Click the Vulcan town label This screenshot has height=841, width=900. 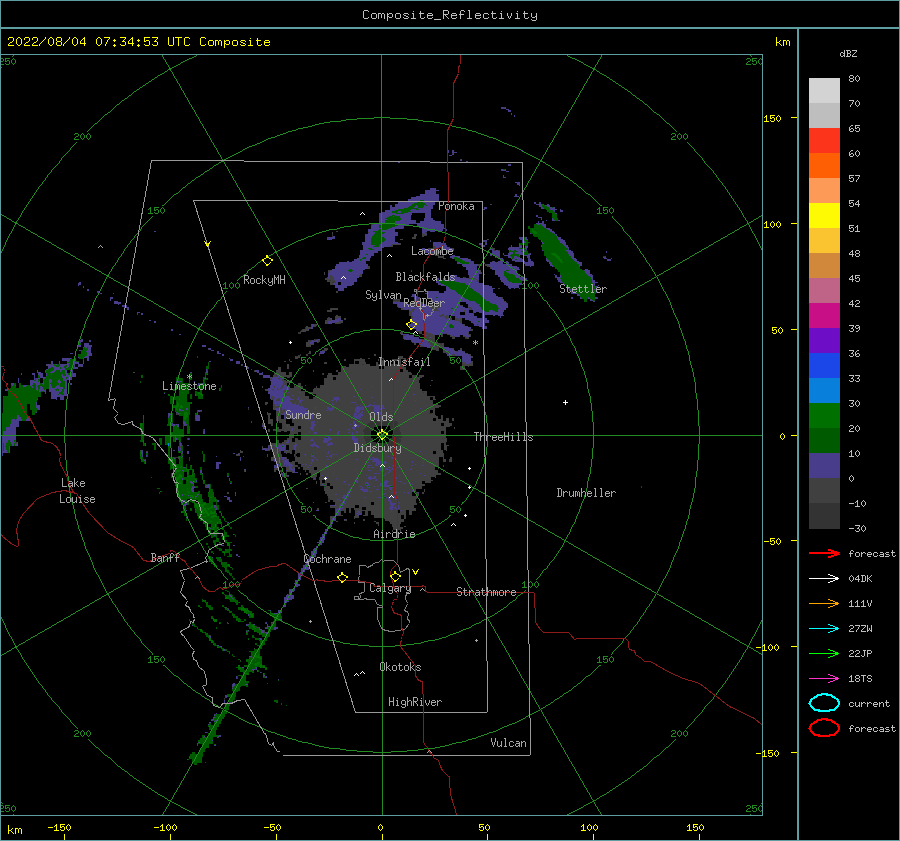pyautogui.click(x=508, y=743)
